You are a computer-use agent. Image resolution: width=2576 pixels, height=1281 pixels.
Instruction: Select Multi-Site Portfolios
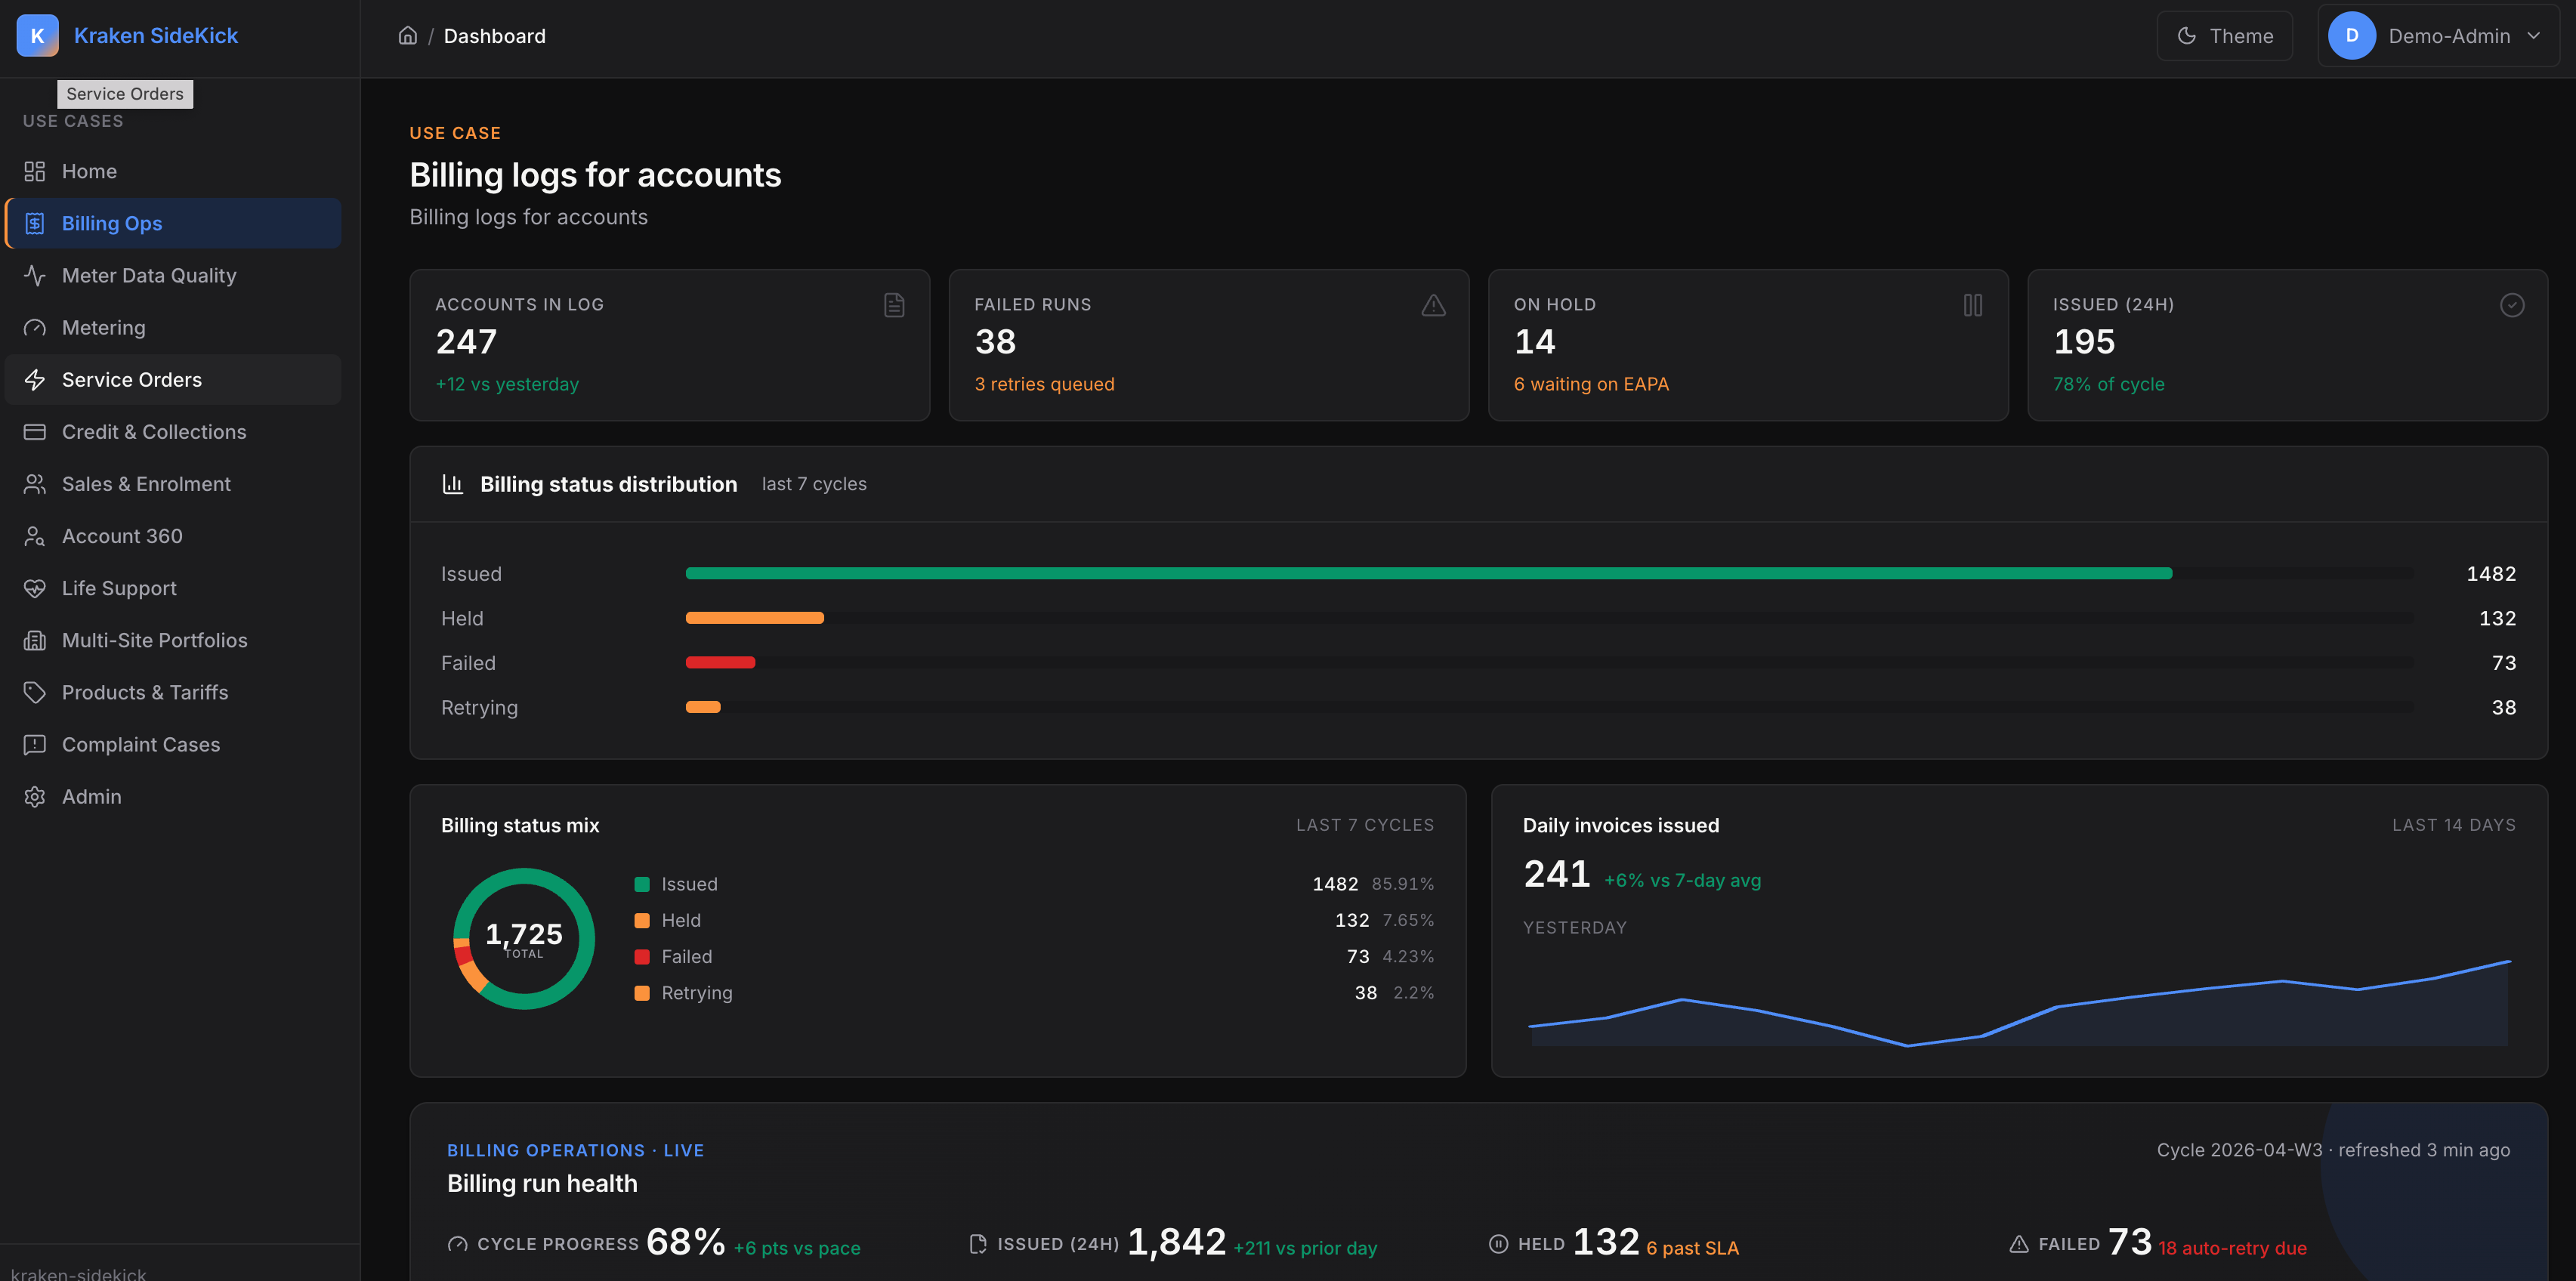tap(173, 640)
